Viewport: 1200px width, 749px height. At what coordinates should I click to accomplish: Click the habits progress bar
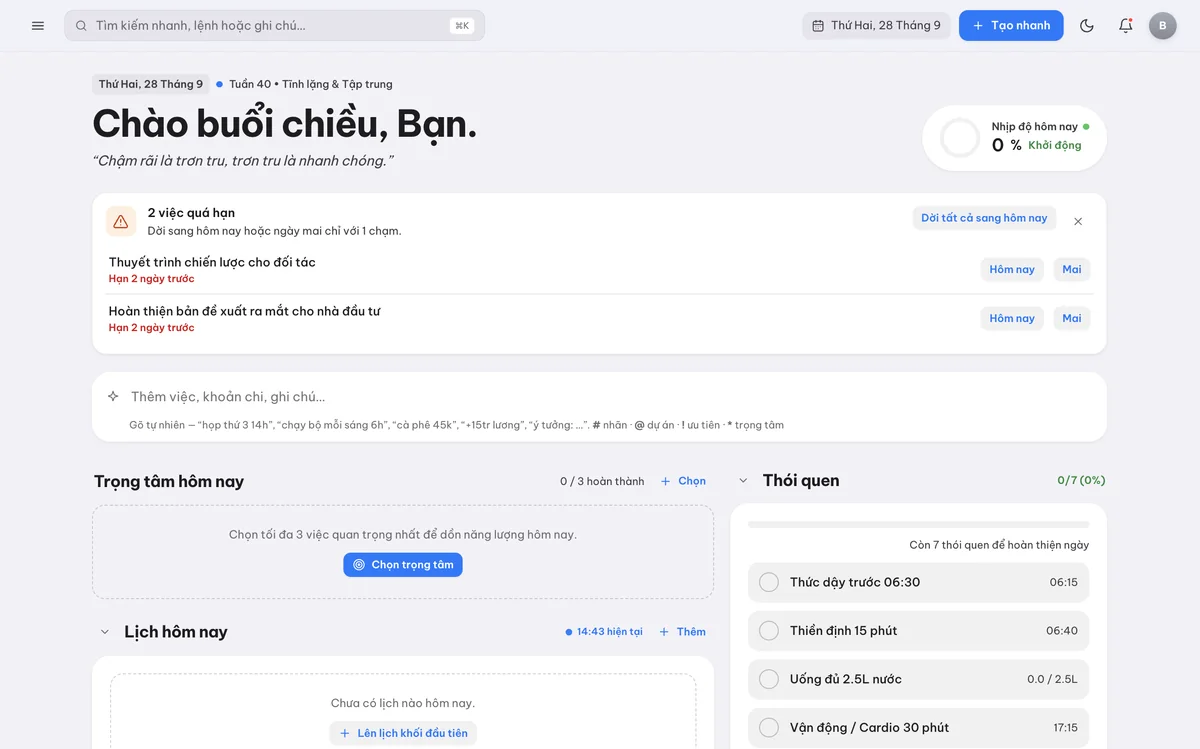(918, 524)
